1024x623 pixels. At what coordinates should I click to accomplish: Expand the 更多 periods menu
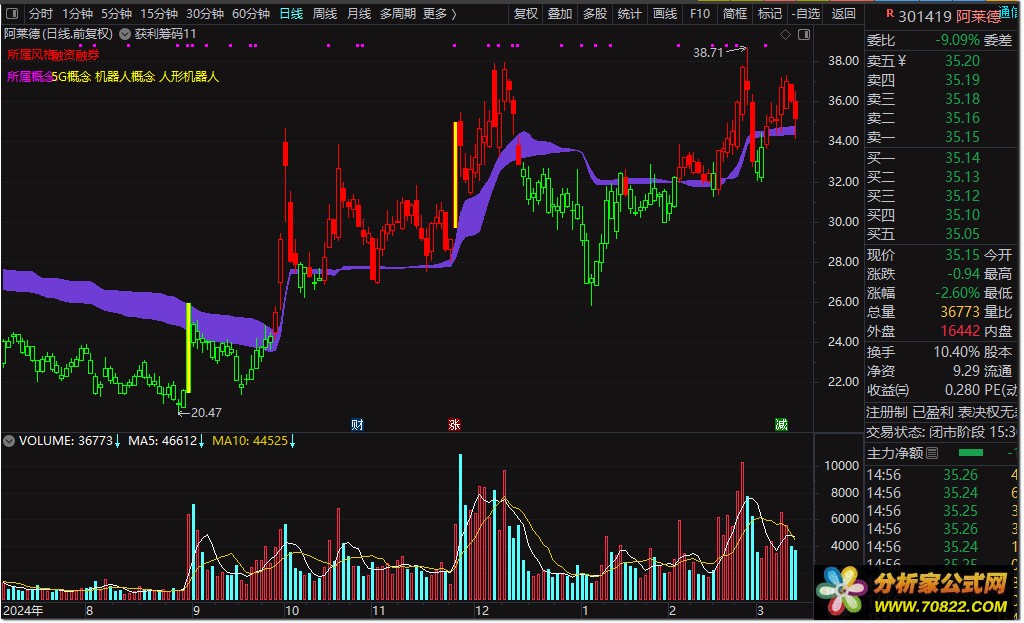click(x=440, y=14)
